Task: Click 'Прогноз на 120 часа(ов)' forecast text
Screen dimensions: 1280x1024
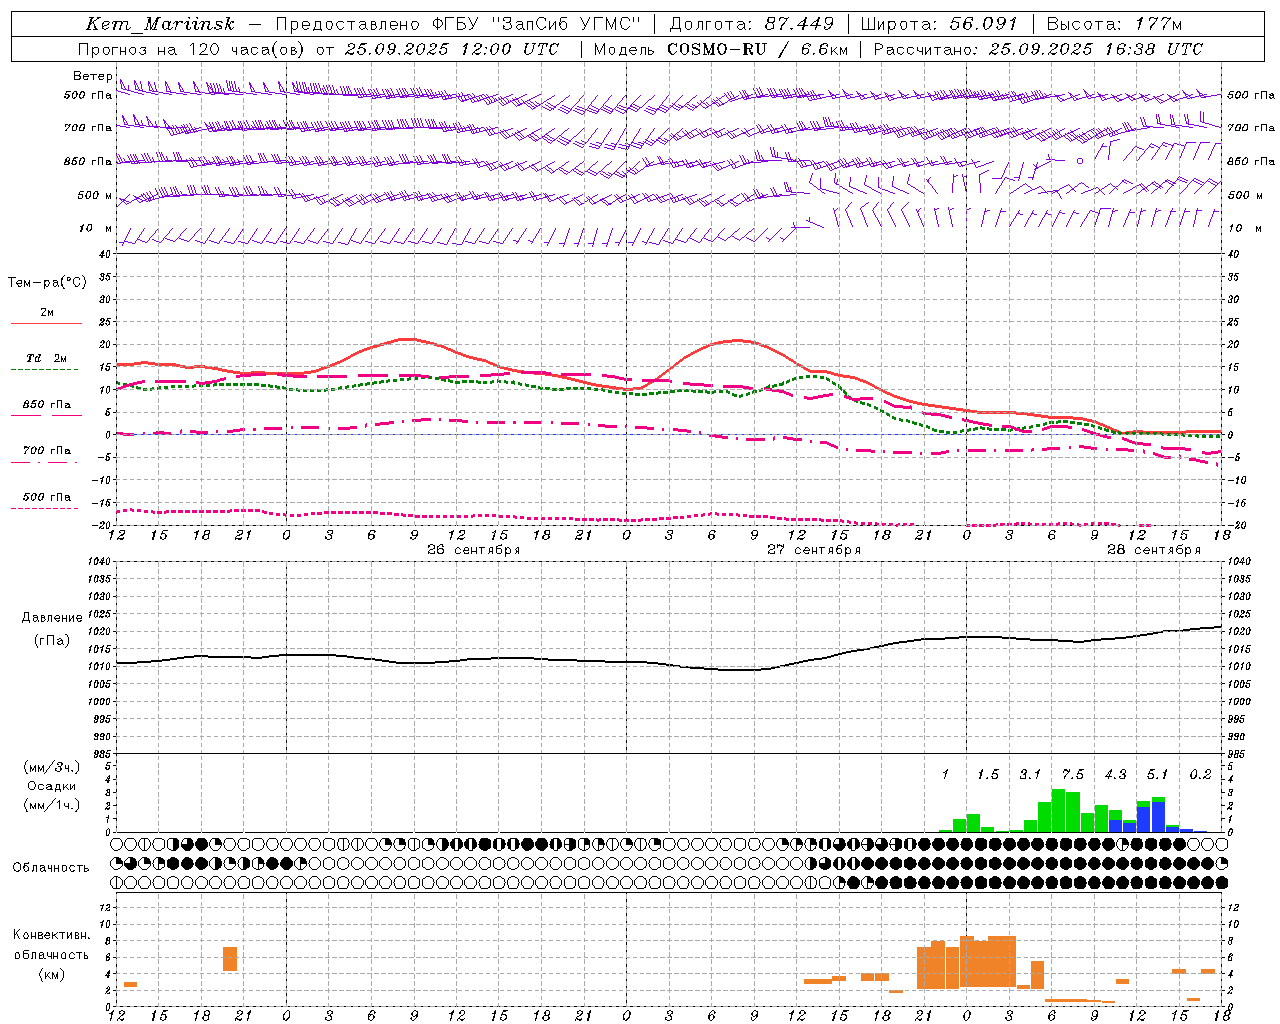Action: (192, 49)
